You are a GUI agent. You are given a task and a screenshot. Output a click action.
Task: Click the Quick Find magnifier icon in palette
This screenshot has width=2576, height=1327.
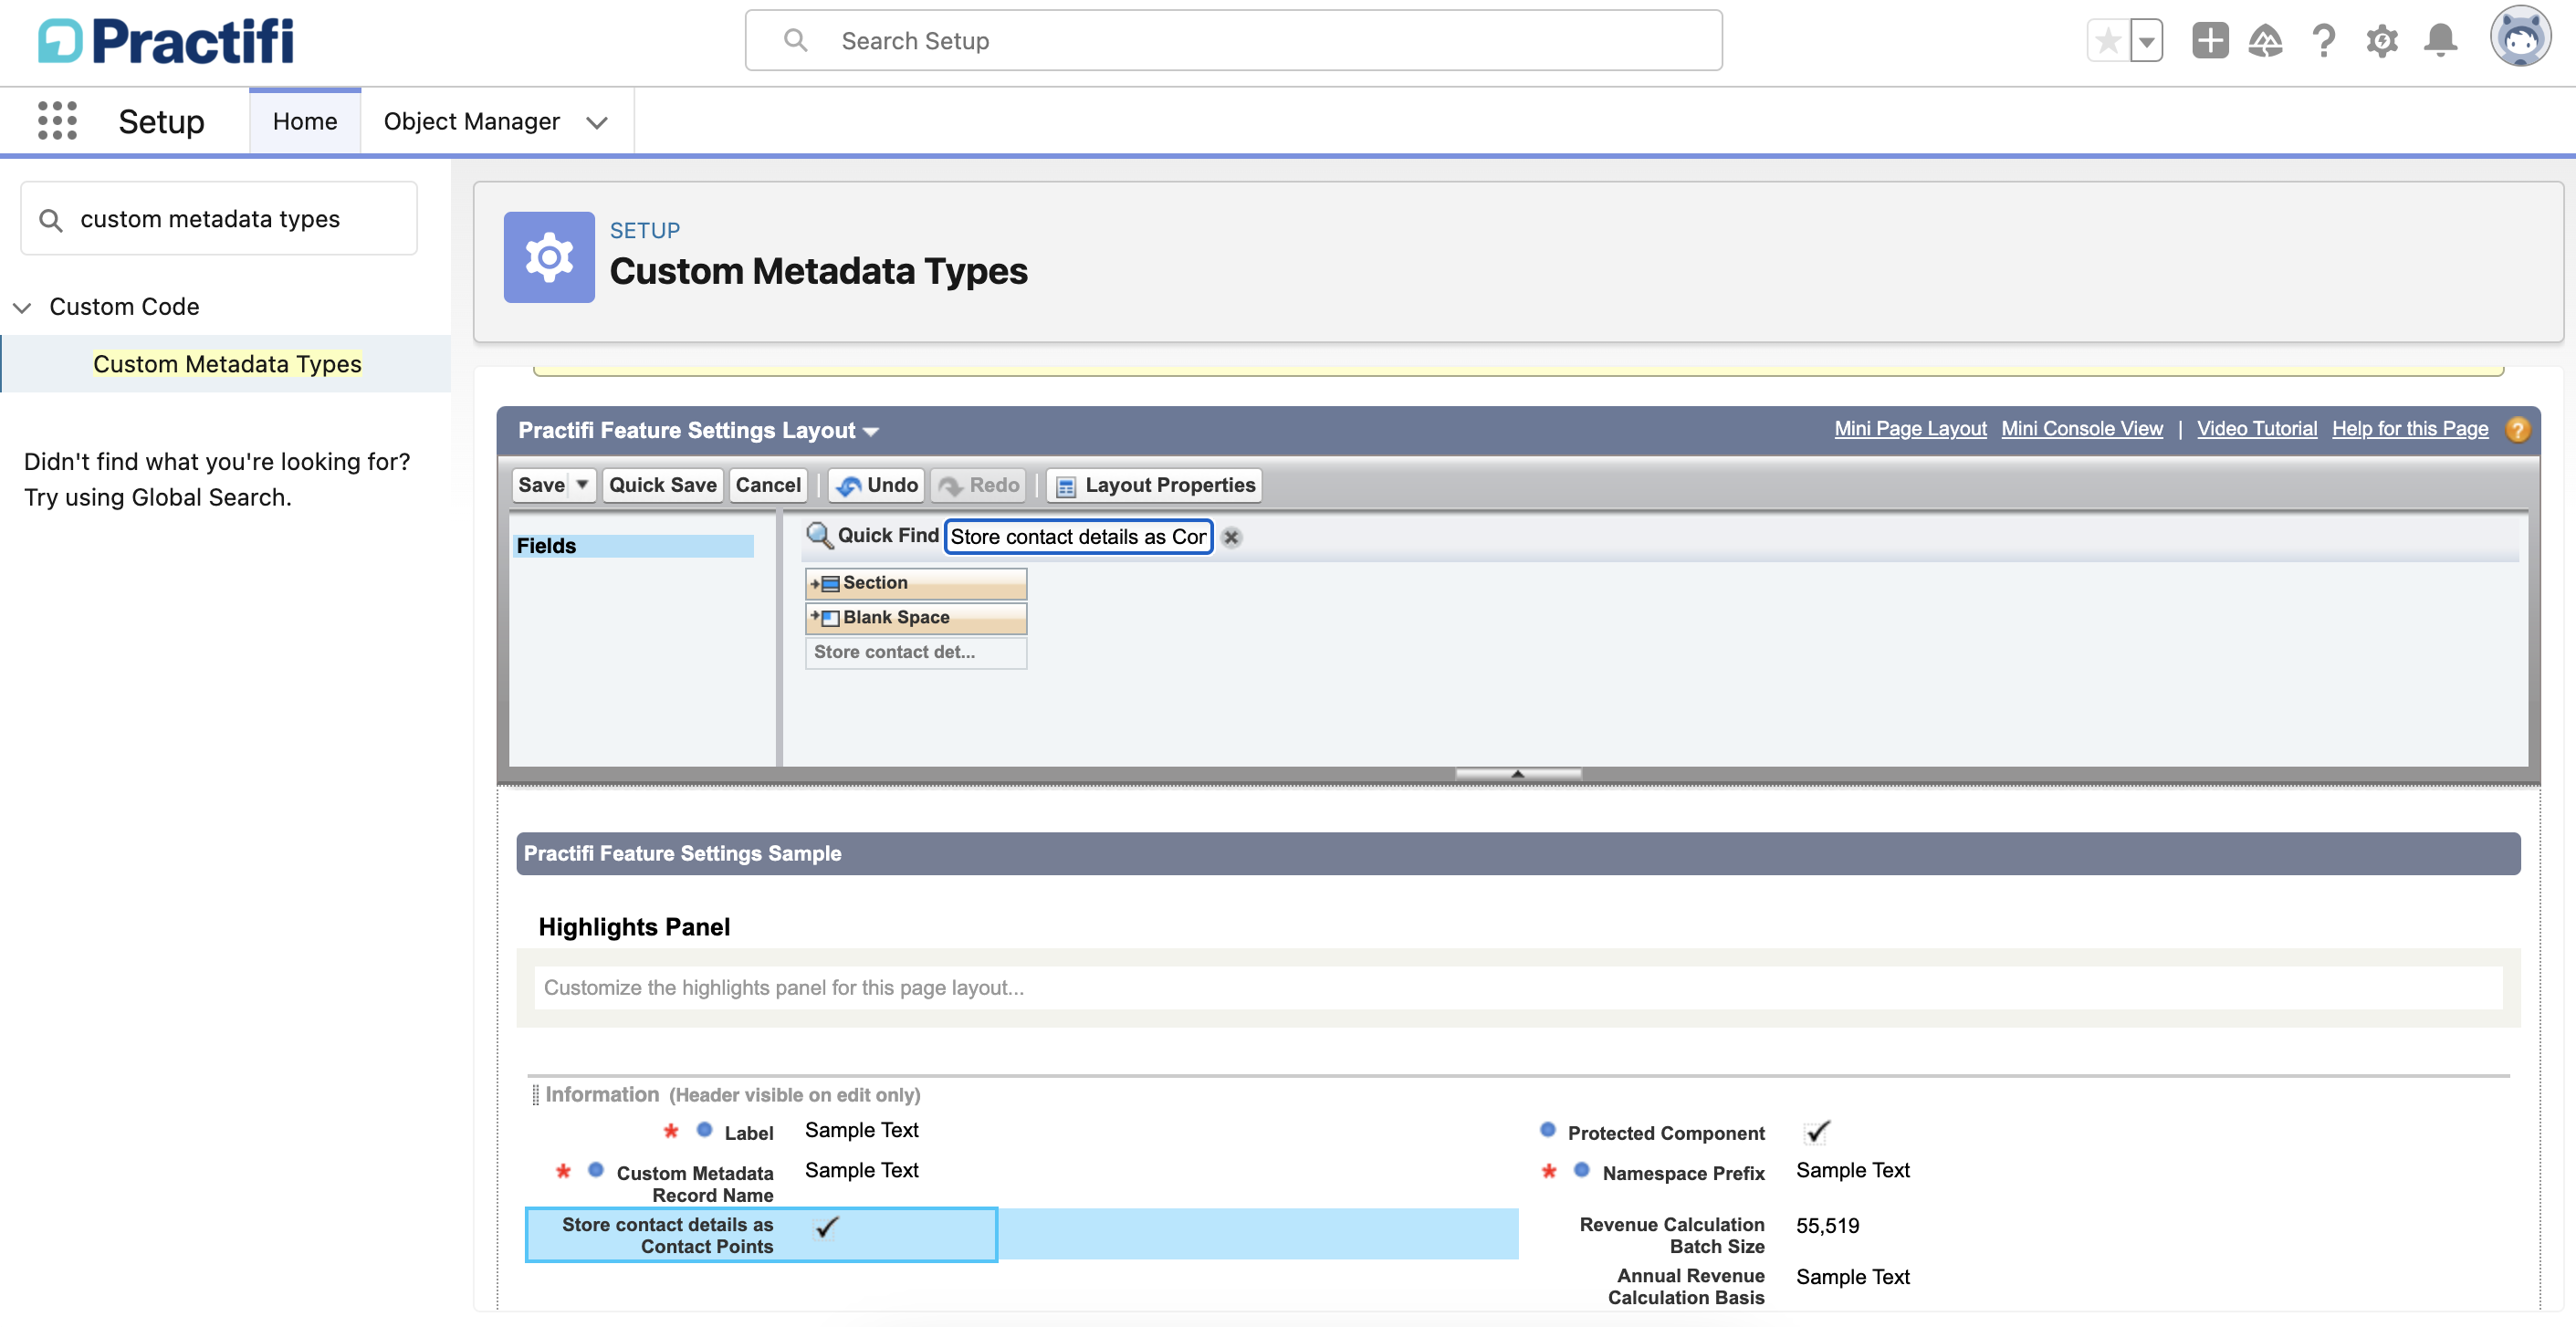tap(819, 535)
